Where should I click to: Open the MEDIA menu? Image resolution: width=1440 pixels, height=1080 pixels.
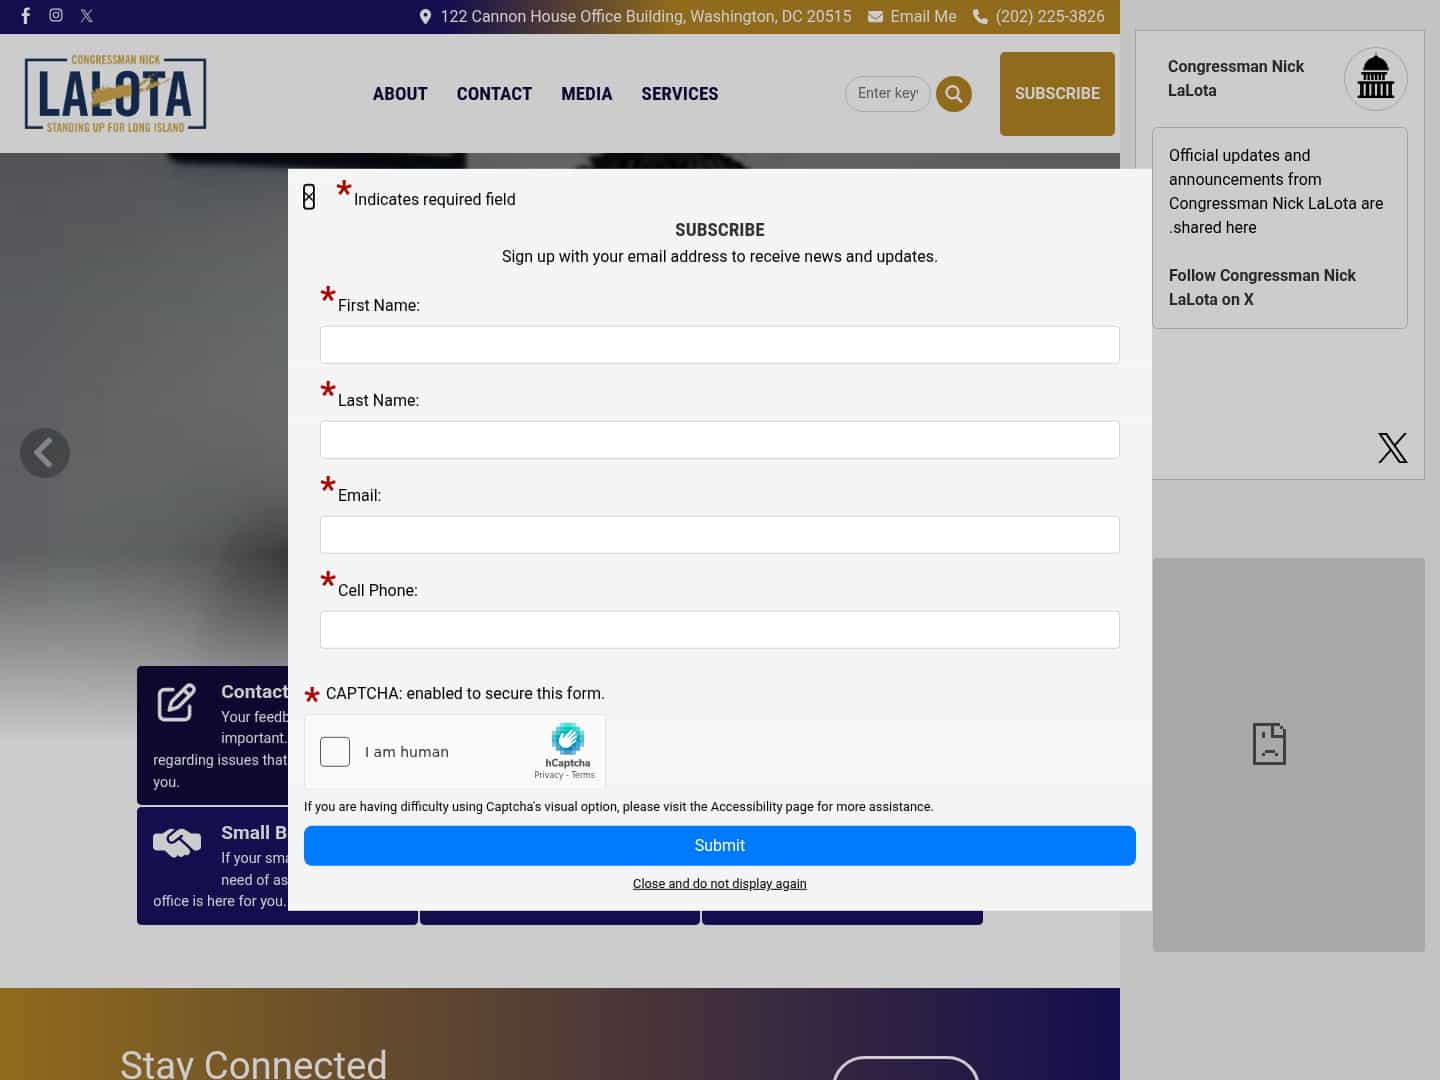pos(586,94)
